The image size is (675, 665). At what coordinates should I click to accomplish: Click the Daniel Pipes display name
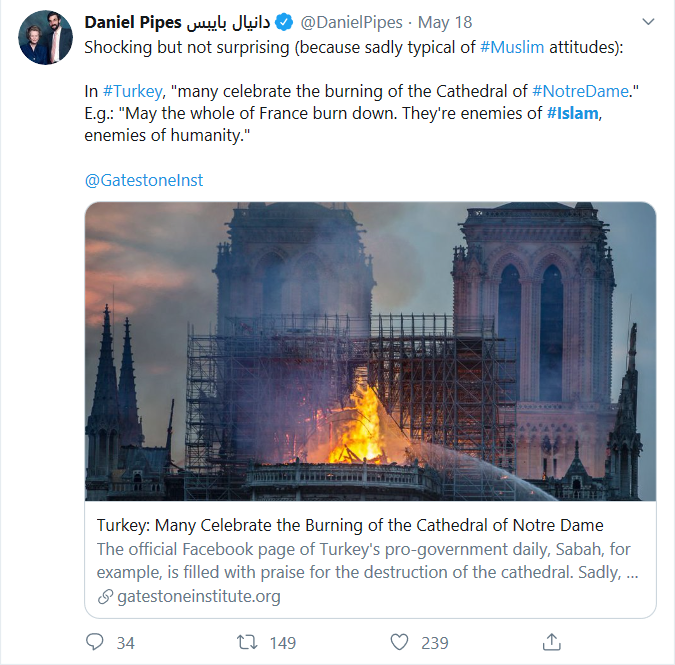click(132, 22)
